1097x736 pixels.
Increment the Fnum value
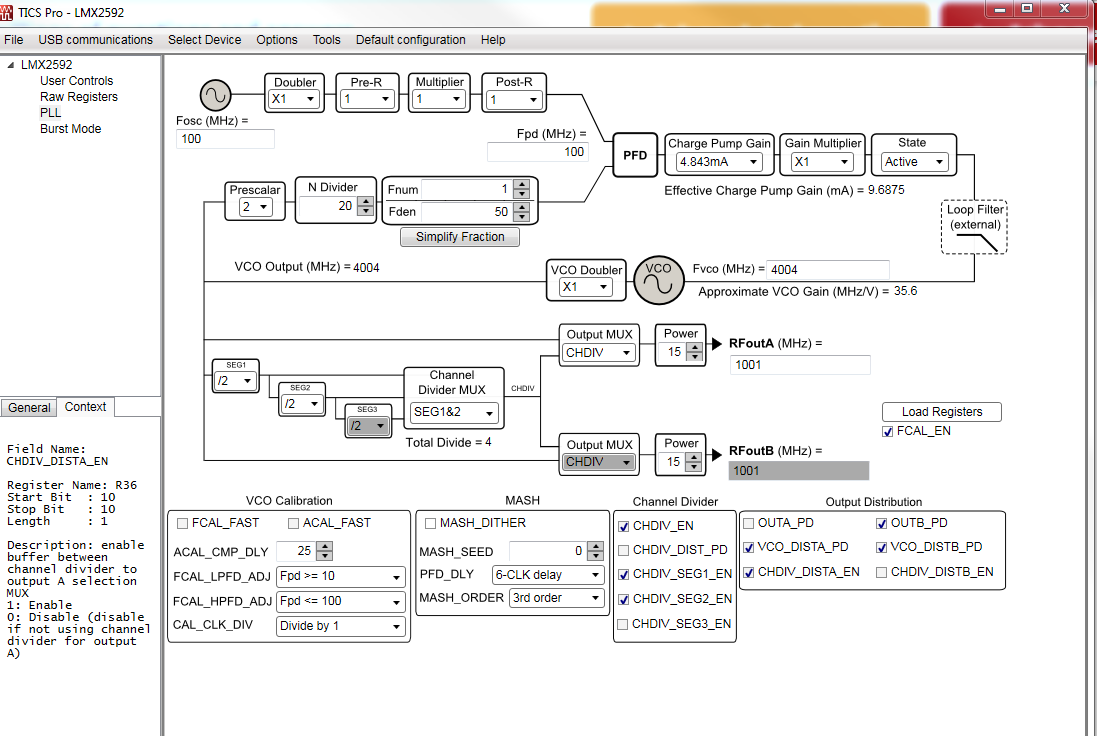coord(521,185)
